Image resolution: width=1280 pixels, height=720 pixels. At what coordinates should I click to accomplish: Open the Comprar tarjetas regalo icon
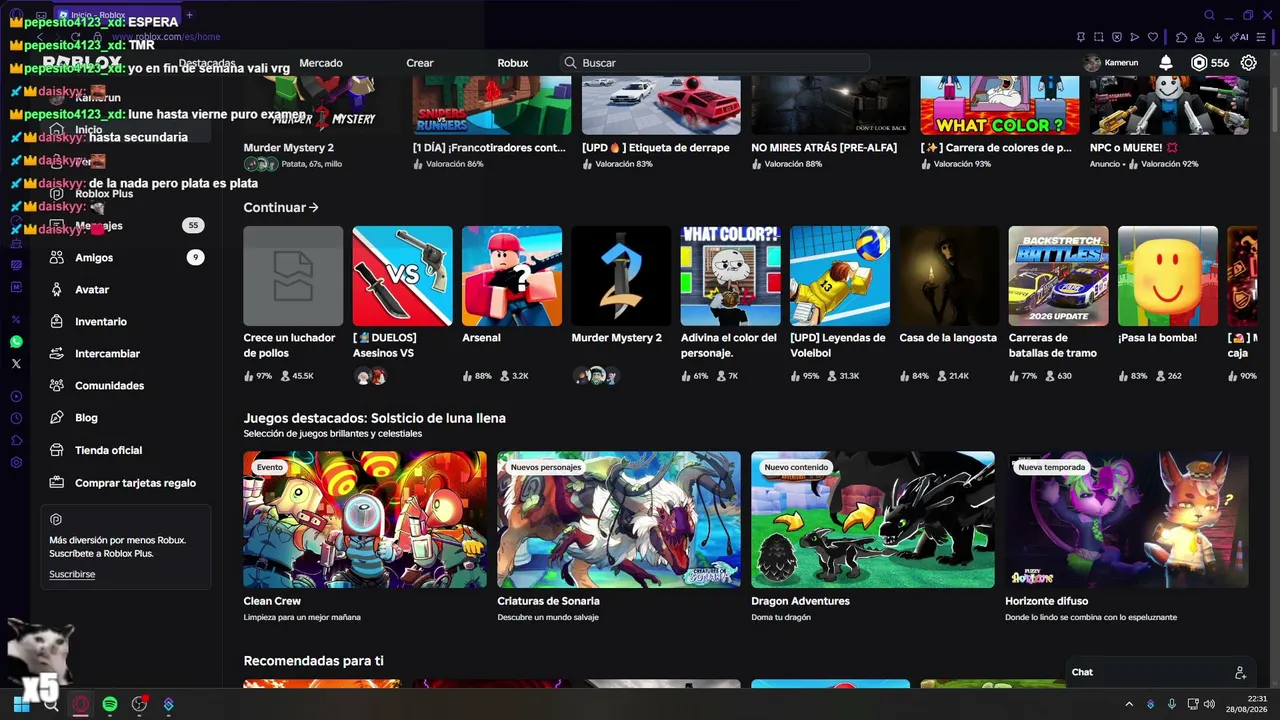(57, 482)
